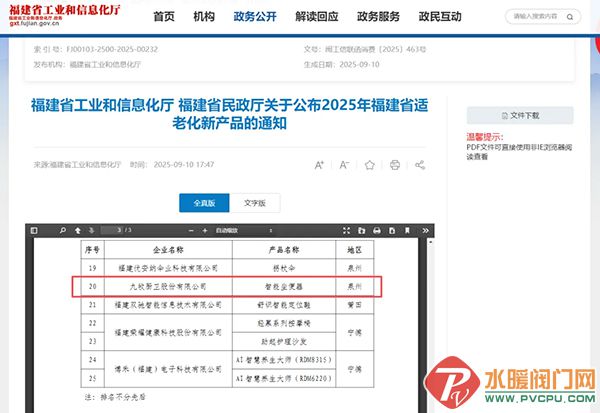This screenshot has width=600, height=413.
Task: Increase article font size with A+
Action: click(x=319, y=165)
